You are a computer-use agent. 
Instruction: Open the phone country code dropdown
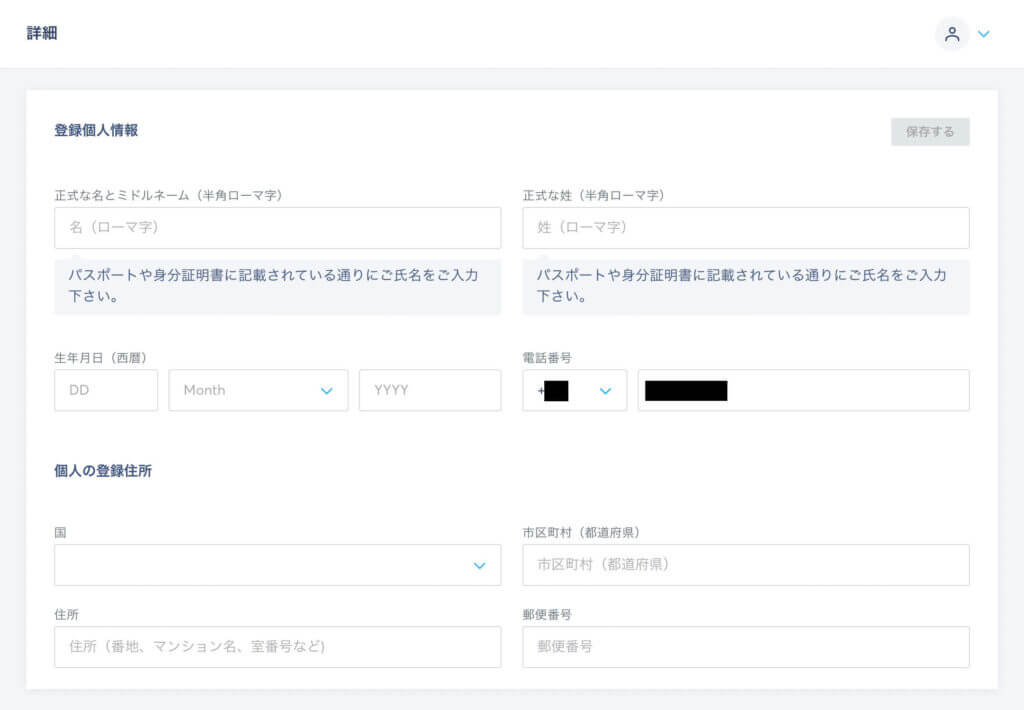click(575, 390)
